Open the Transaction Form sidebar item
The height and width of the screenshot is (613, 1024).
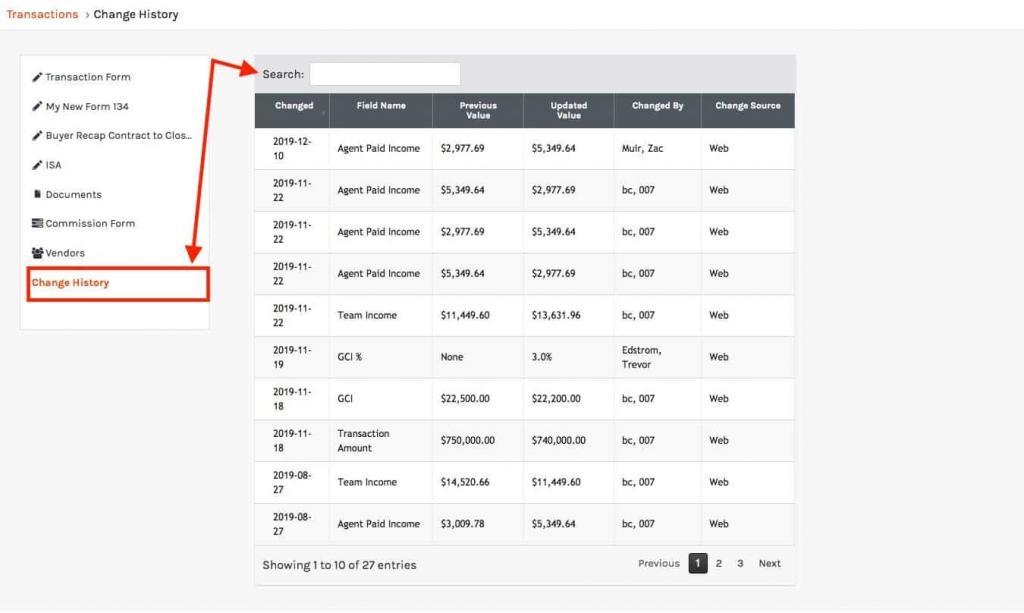[88, 77]
